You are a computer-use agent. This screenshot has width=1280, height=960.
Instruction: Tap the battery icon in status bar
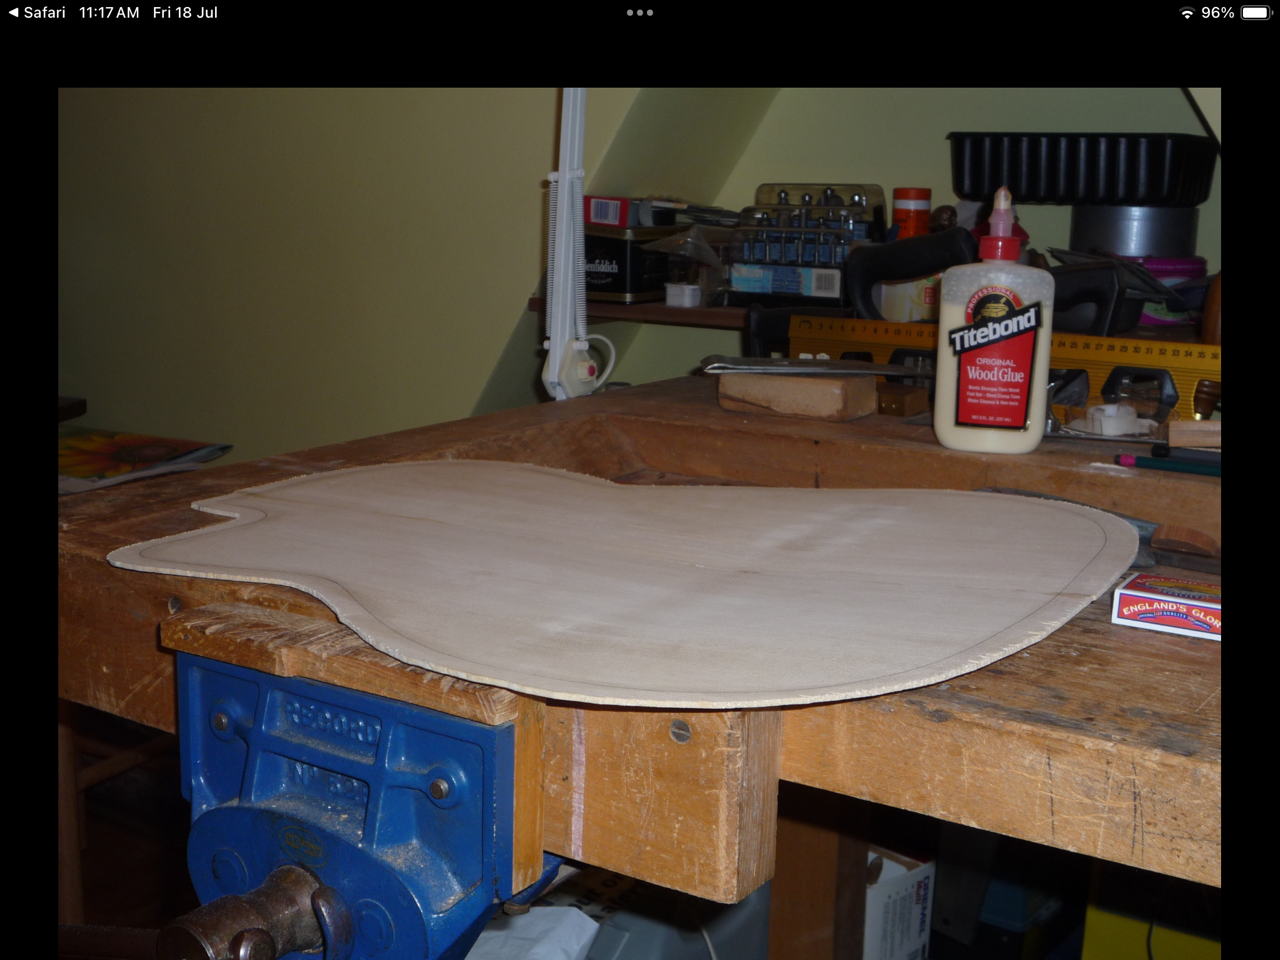(1255, 13)
